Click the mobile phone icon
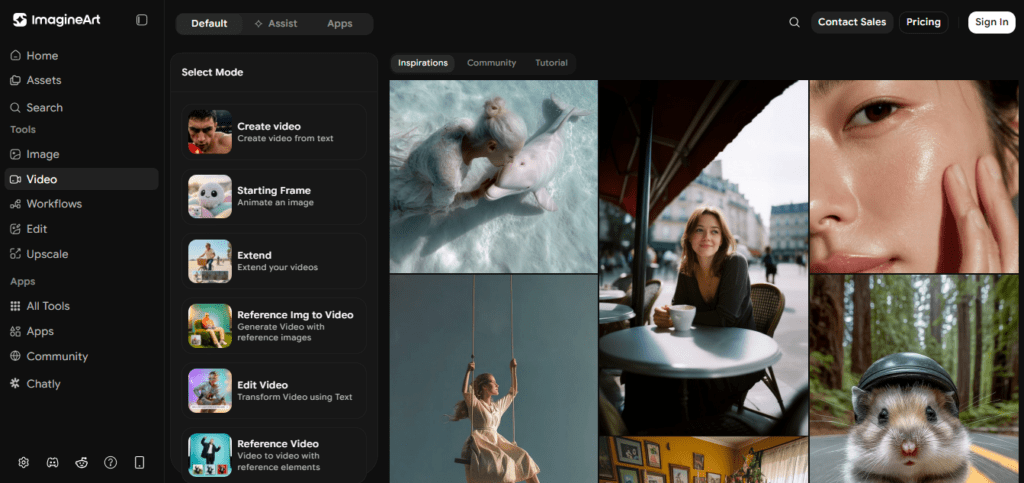Screen dimensions: 1024x483 tap(139, 463)
